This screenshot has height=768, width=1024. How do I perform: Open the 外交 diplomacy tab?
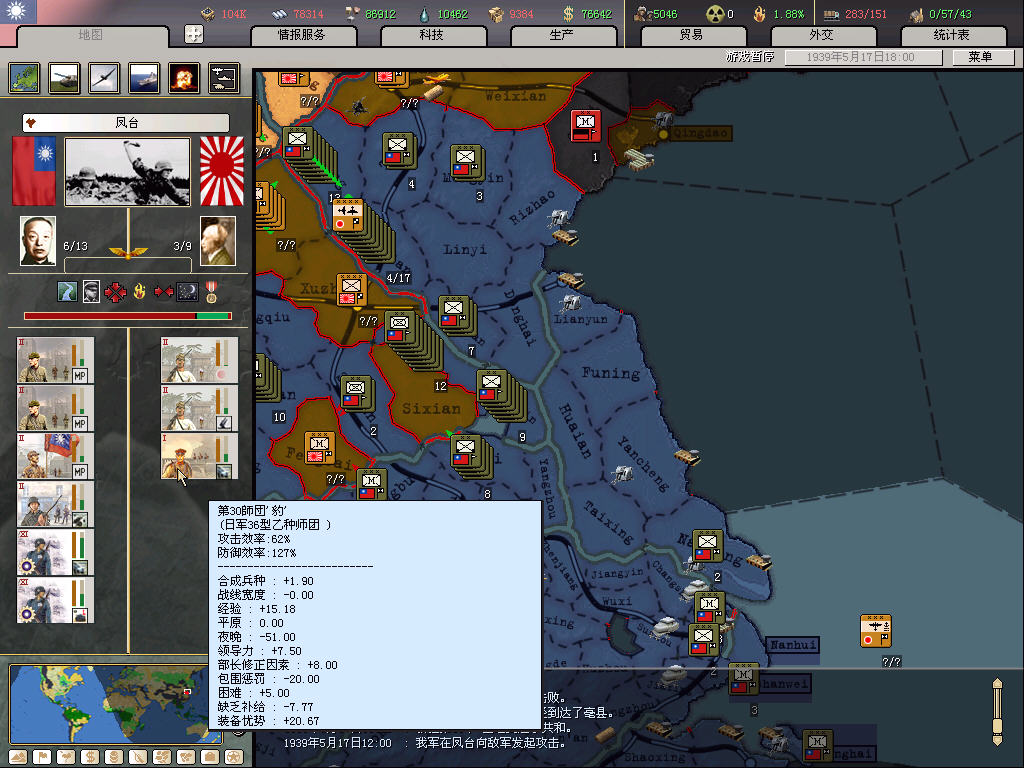820,35
